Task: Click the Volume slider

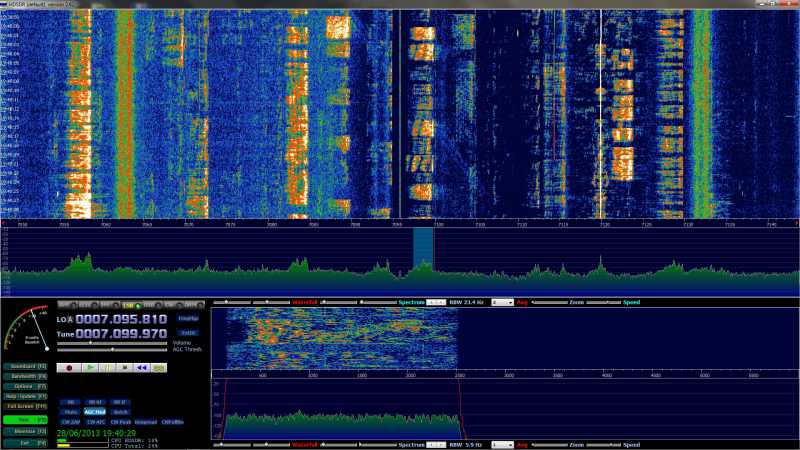Action: coord(112,342)
